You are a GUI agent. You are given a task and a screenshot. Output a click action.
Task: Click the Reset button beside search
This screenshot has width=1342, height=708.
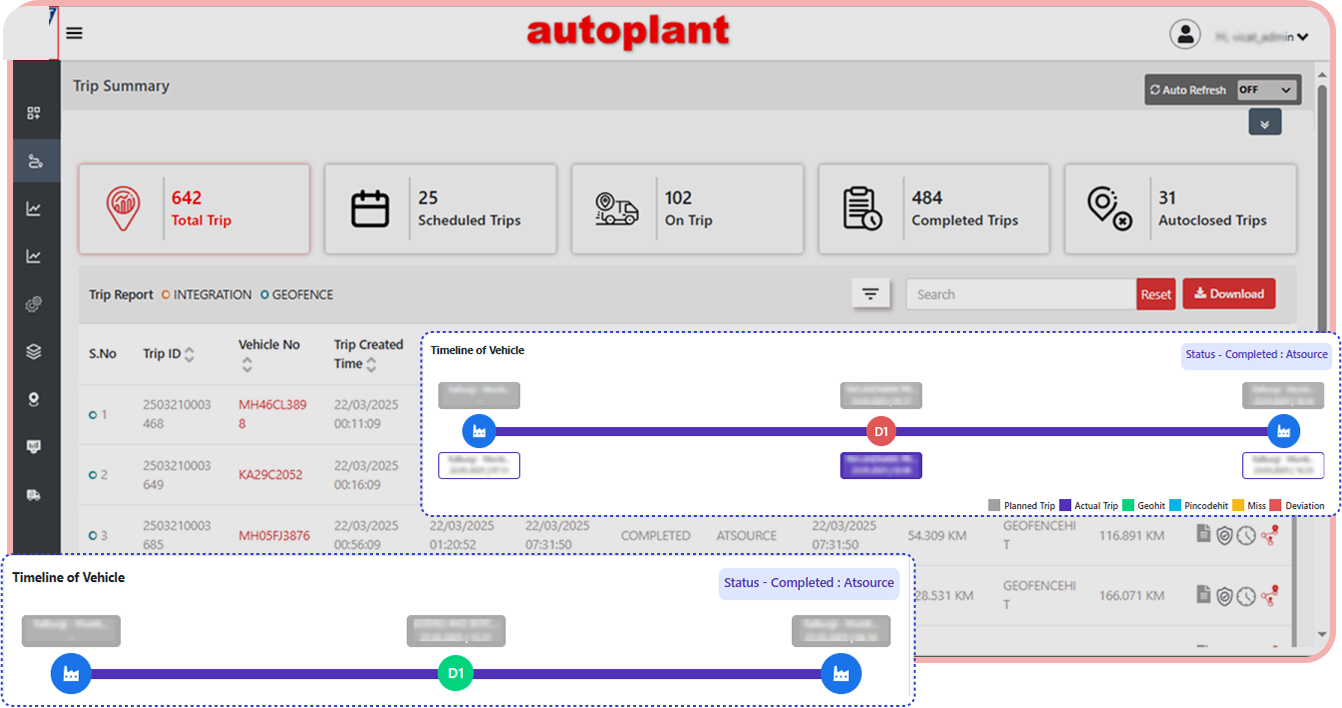[x=1156, y=294]
